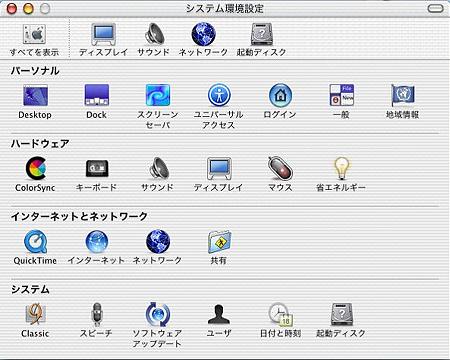Viewport: 450px width, 360px height.
Task: Open ディスプレイ monitor in Hardware section
Action: point(219,168)
